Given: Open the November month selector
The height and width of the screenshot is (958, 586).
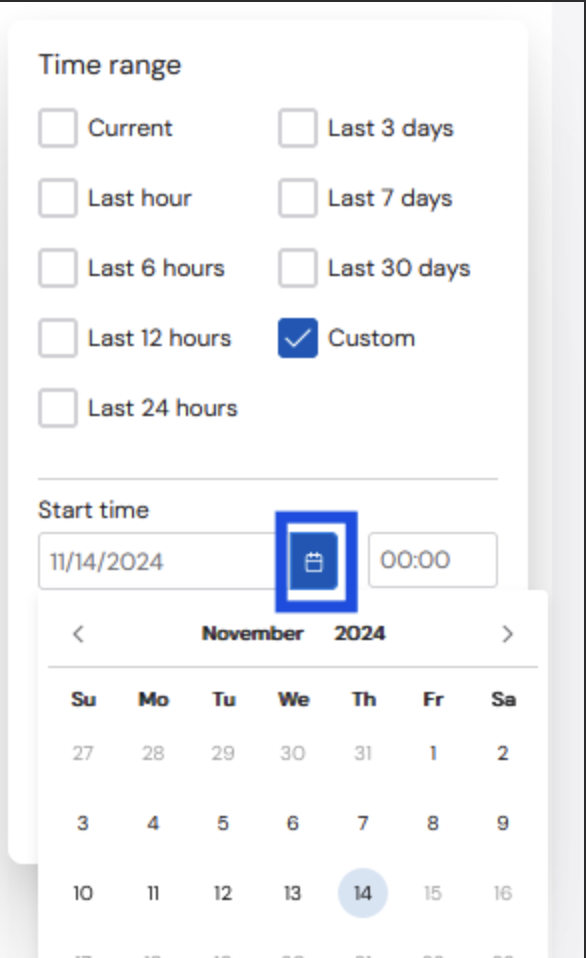Looking at the screenshot, I should point(252,634).
